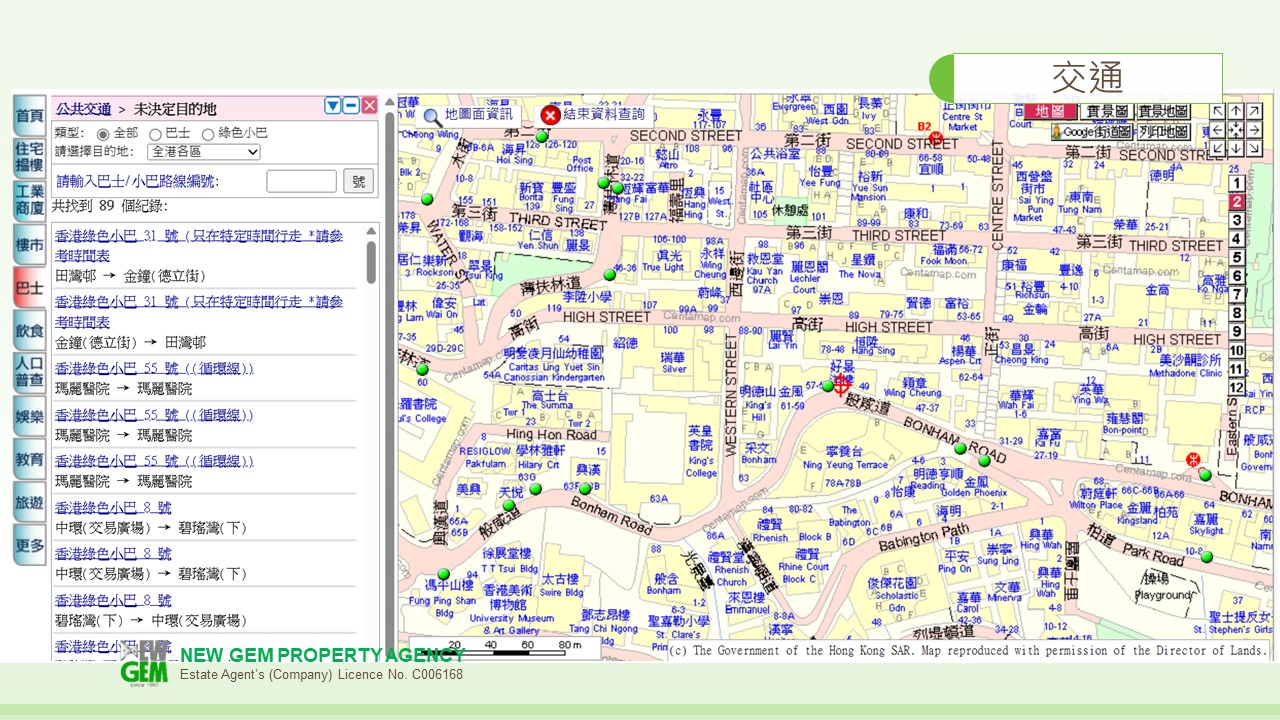Image resolution: width=1280 pixels, height=720 pixels.
Task: Click the red MTR symbol near Park Road
Action: [x=1192, y=459]
